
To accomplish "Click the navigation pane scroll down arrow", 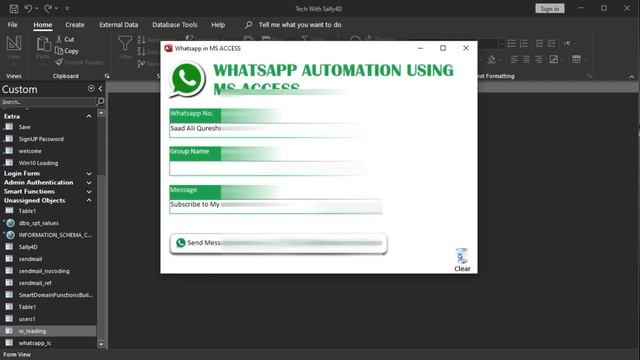I will point(101,344).
